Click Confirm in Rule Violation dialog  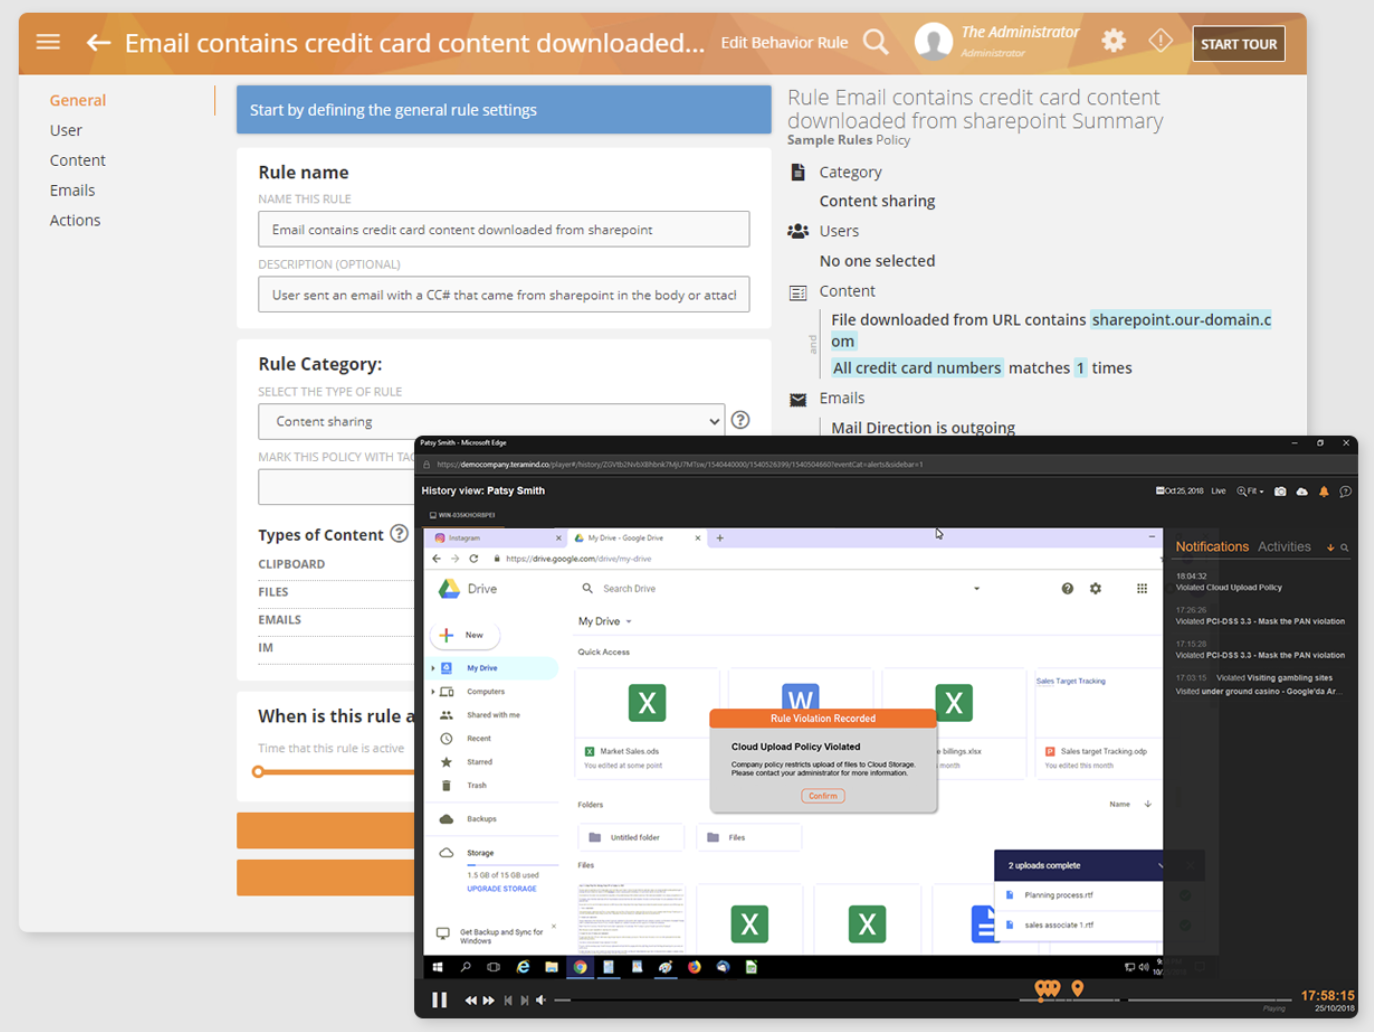822,796
